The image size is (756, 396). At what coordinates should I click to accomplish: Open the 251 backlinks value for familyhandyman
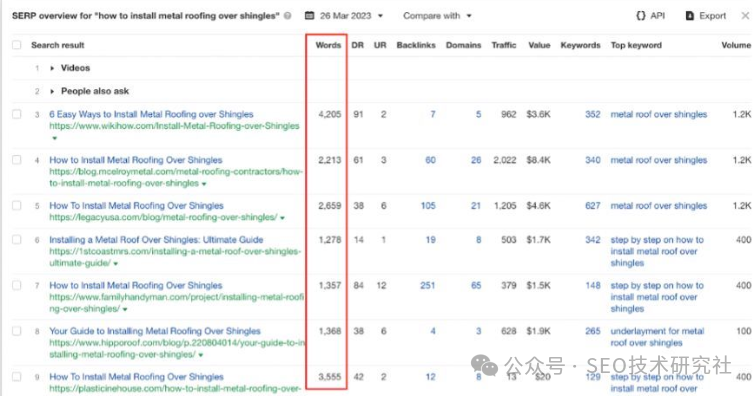point(428,285)
